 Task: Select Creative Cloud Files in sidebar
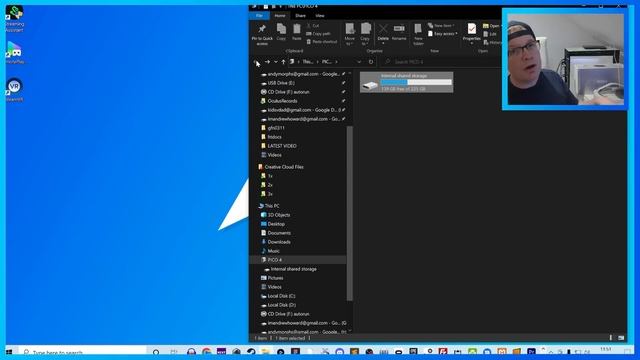coord(284,167)
